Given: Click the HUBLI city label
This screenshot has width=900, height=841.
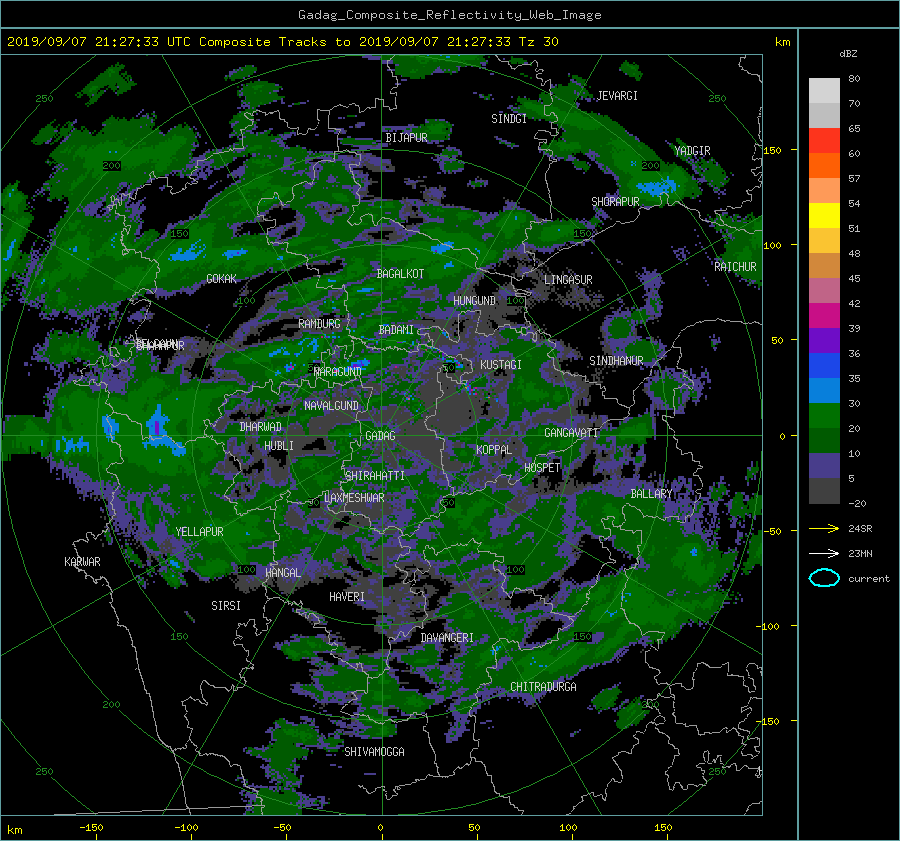Looking at the screenshot, I should (x=278, y=445).
